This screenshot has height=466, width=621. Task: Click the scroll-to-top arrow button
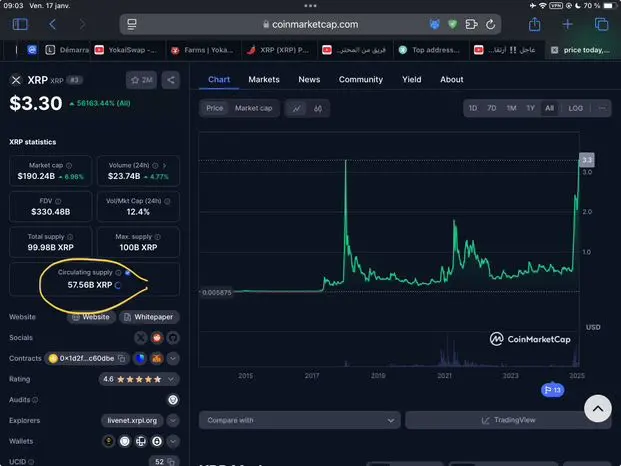[598, 409]
